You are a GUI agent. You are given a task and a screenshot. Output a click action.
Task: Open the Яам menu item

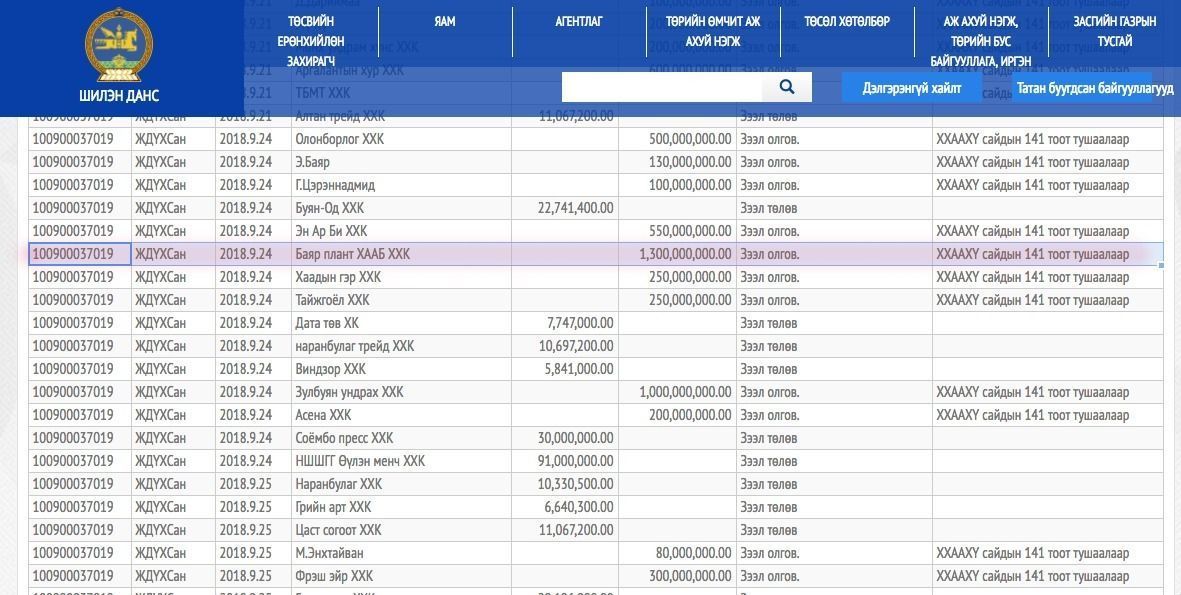coord(445,21)
